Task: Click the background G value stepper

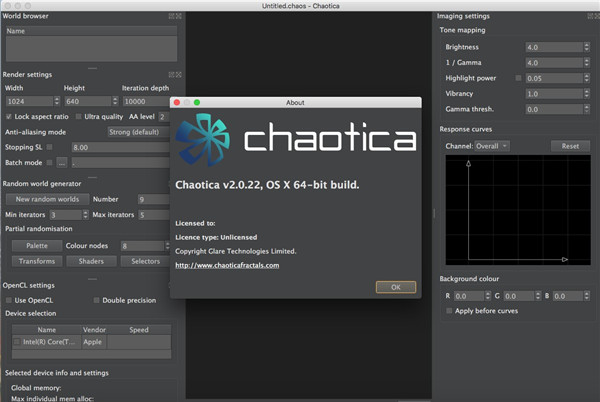Action: [x=538, y=296]
